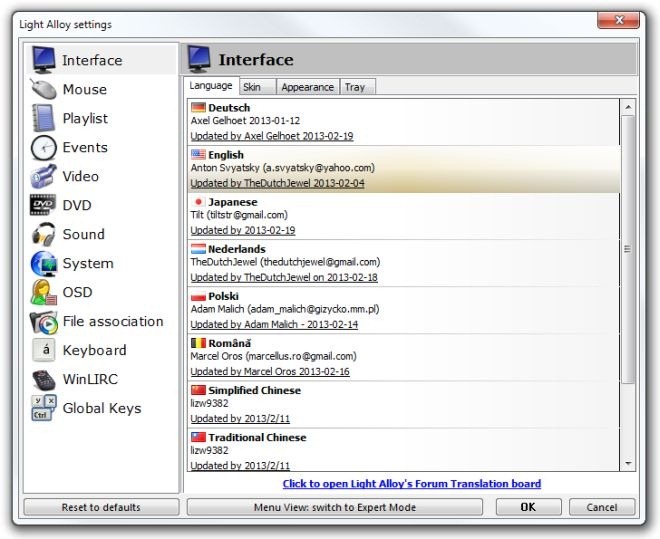Click 'Tilt (tiltstr@gmail.com)' author text
This screenshot has width=660, height=539.
point(239,215)
